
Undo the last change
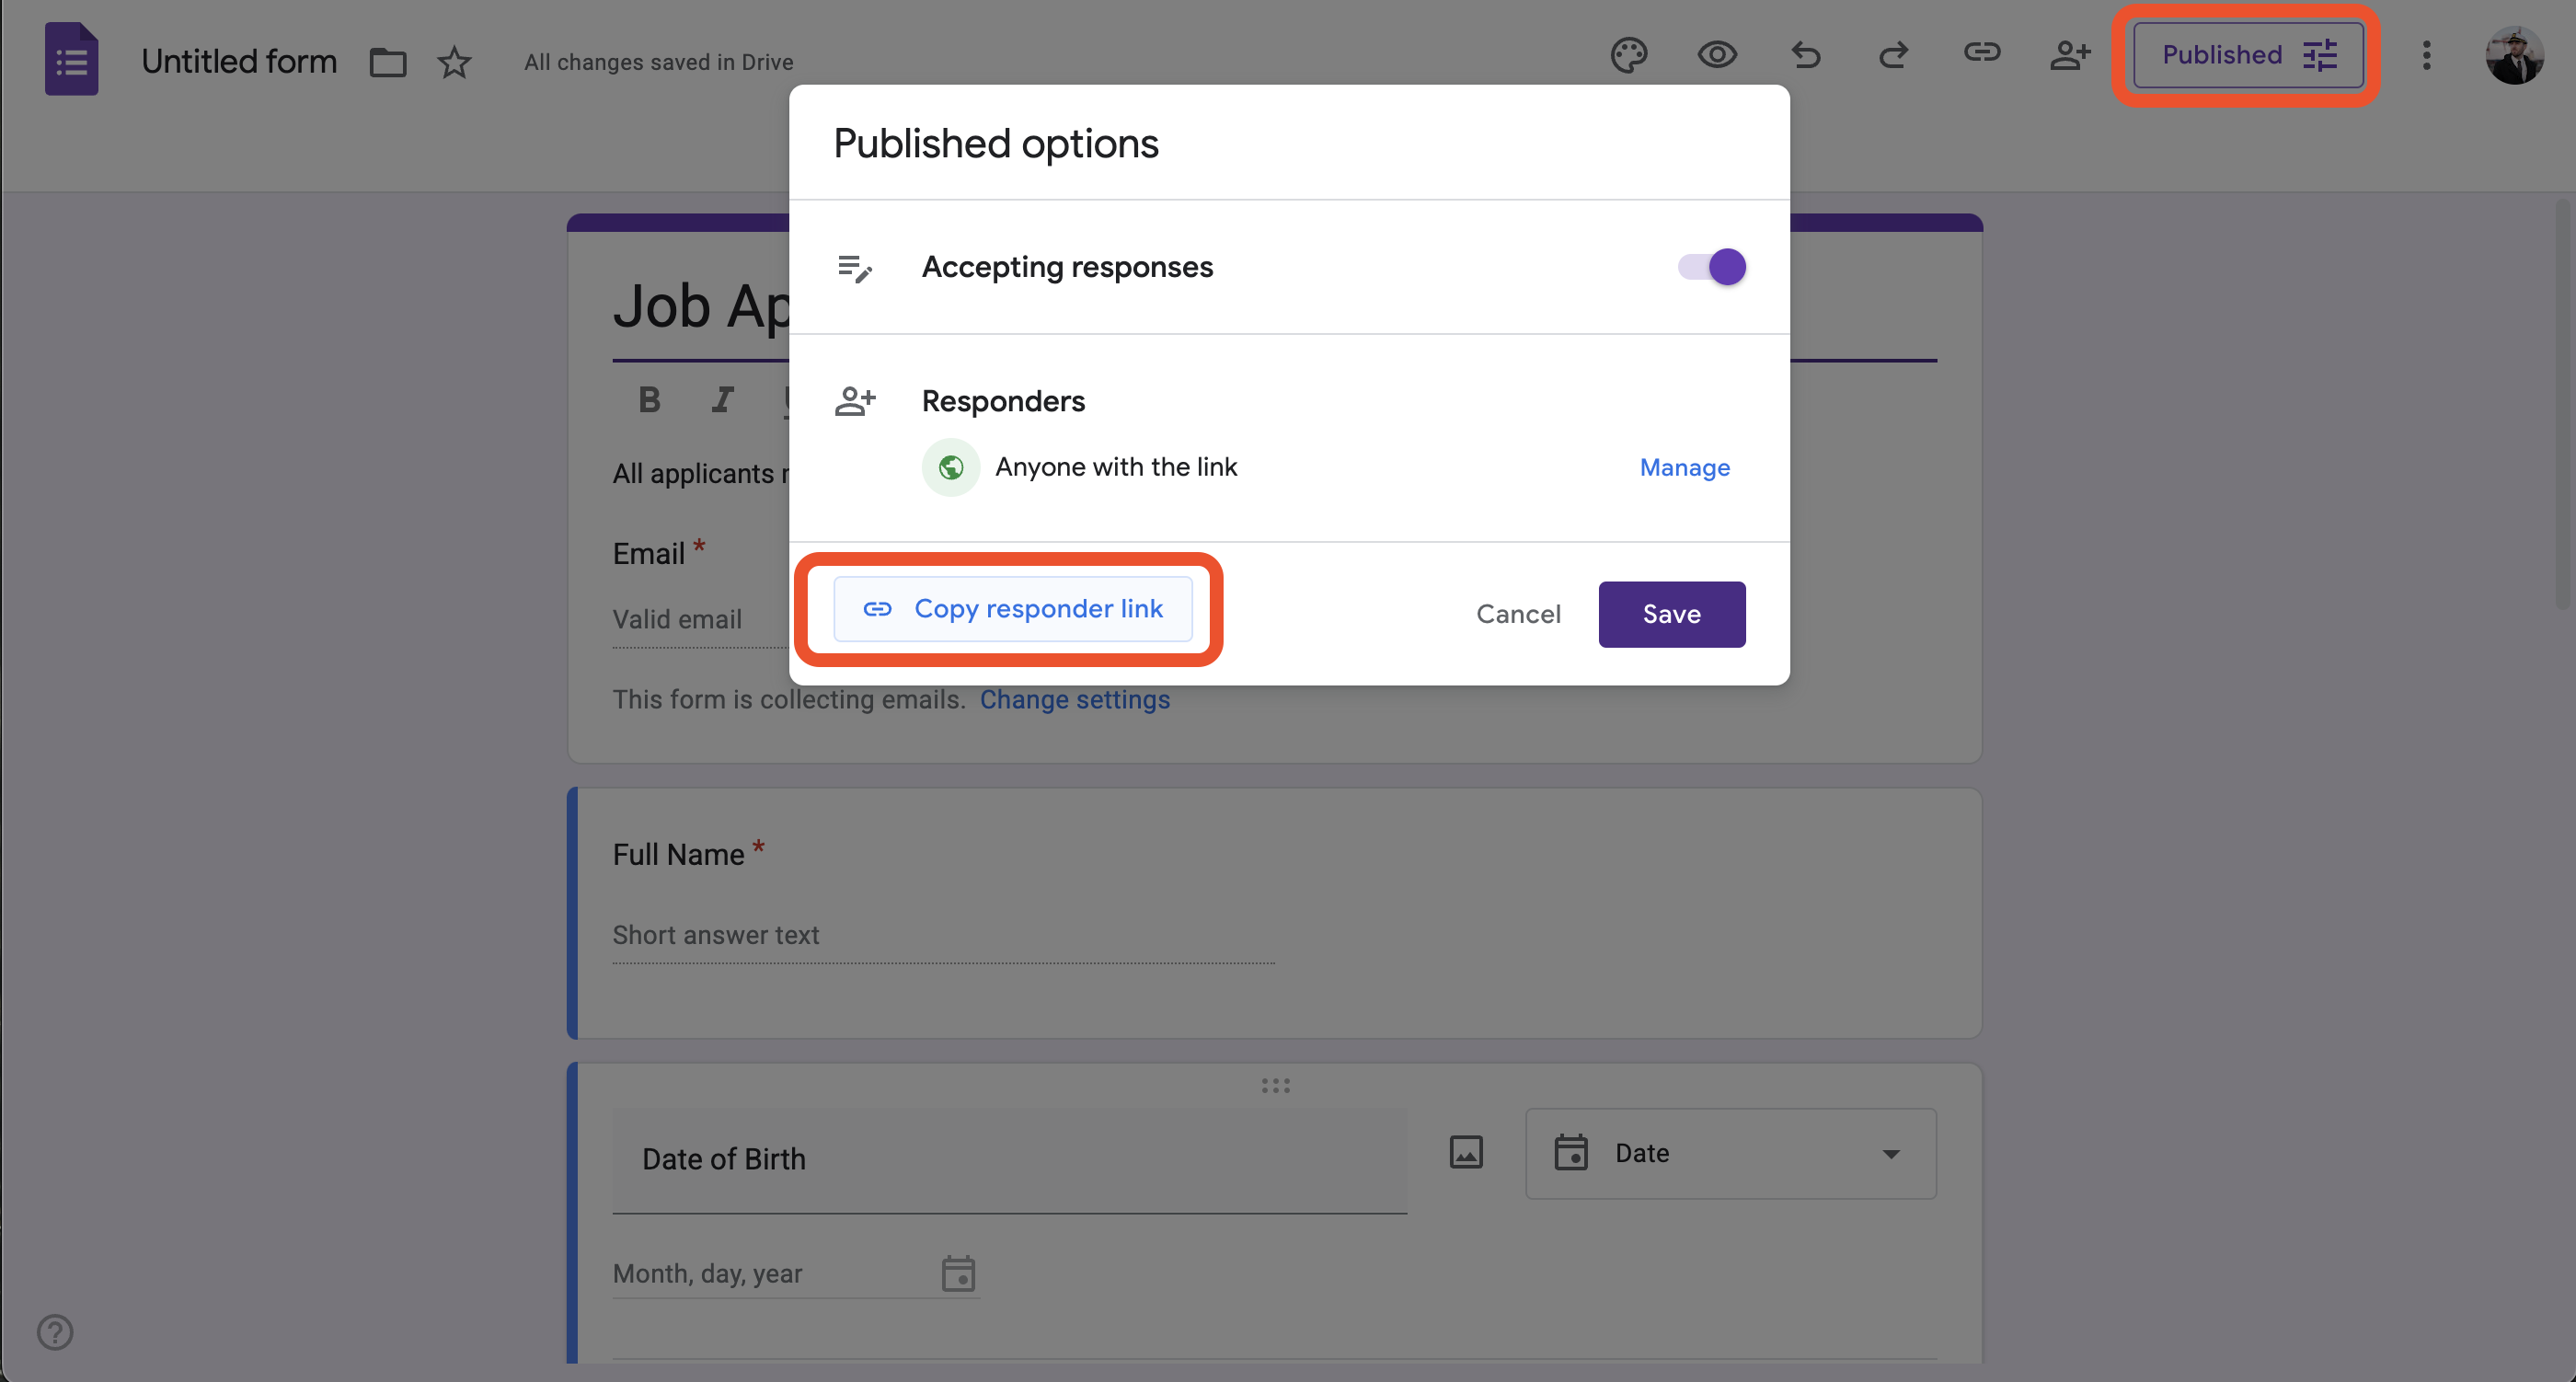[x=1806, y=56]
